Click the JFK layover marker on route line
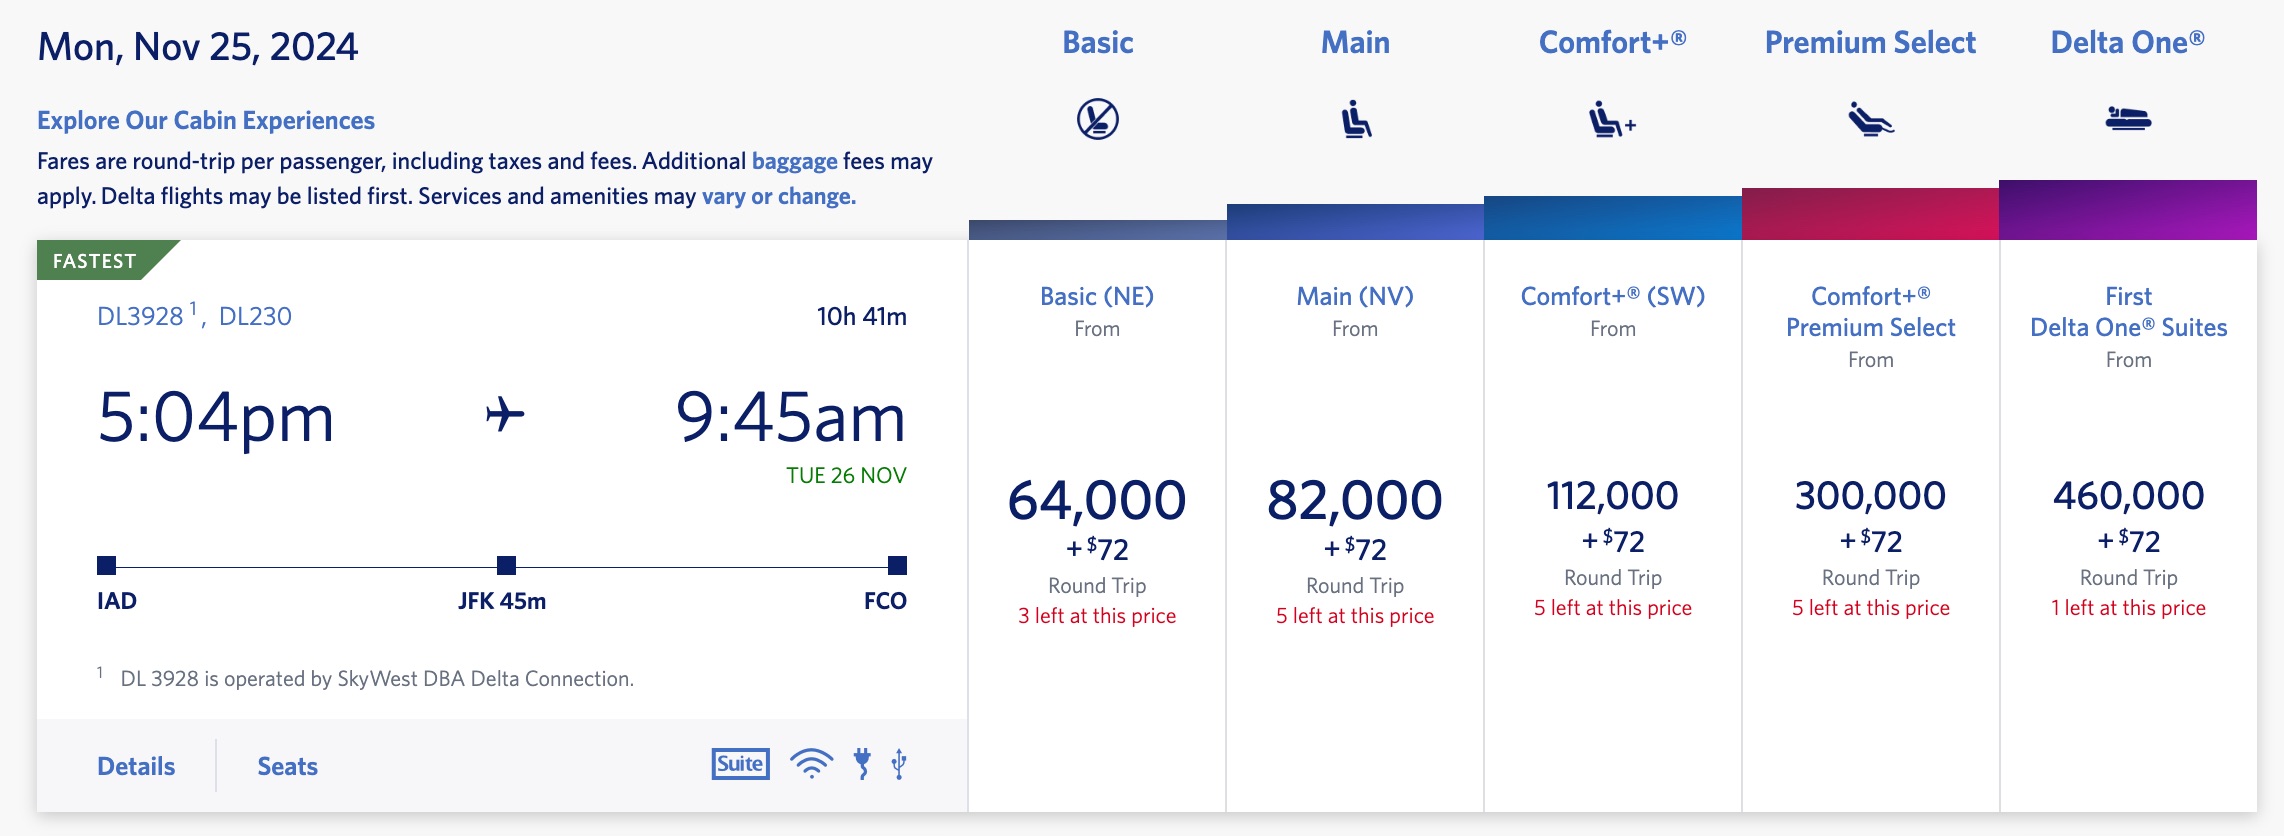 507,565
